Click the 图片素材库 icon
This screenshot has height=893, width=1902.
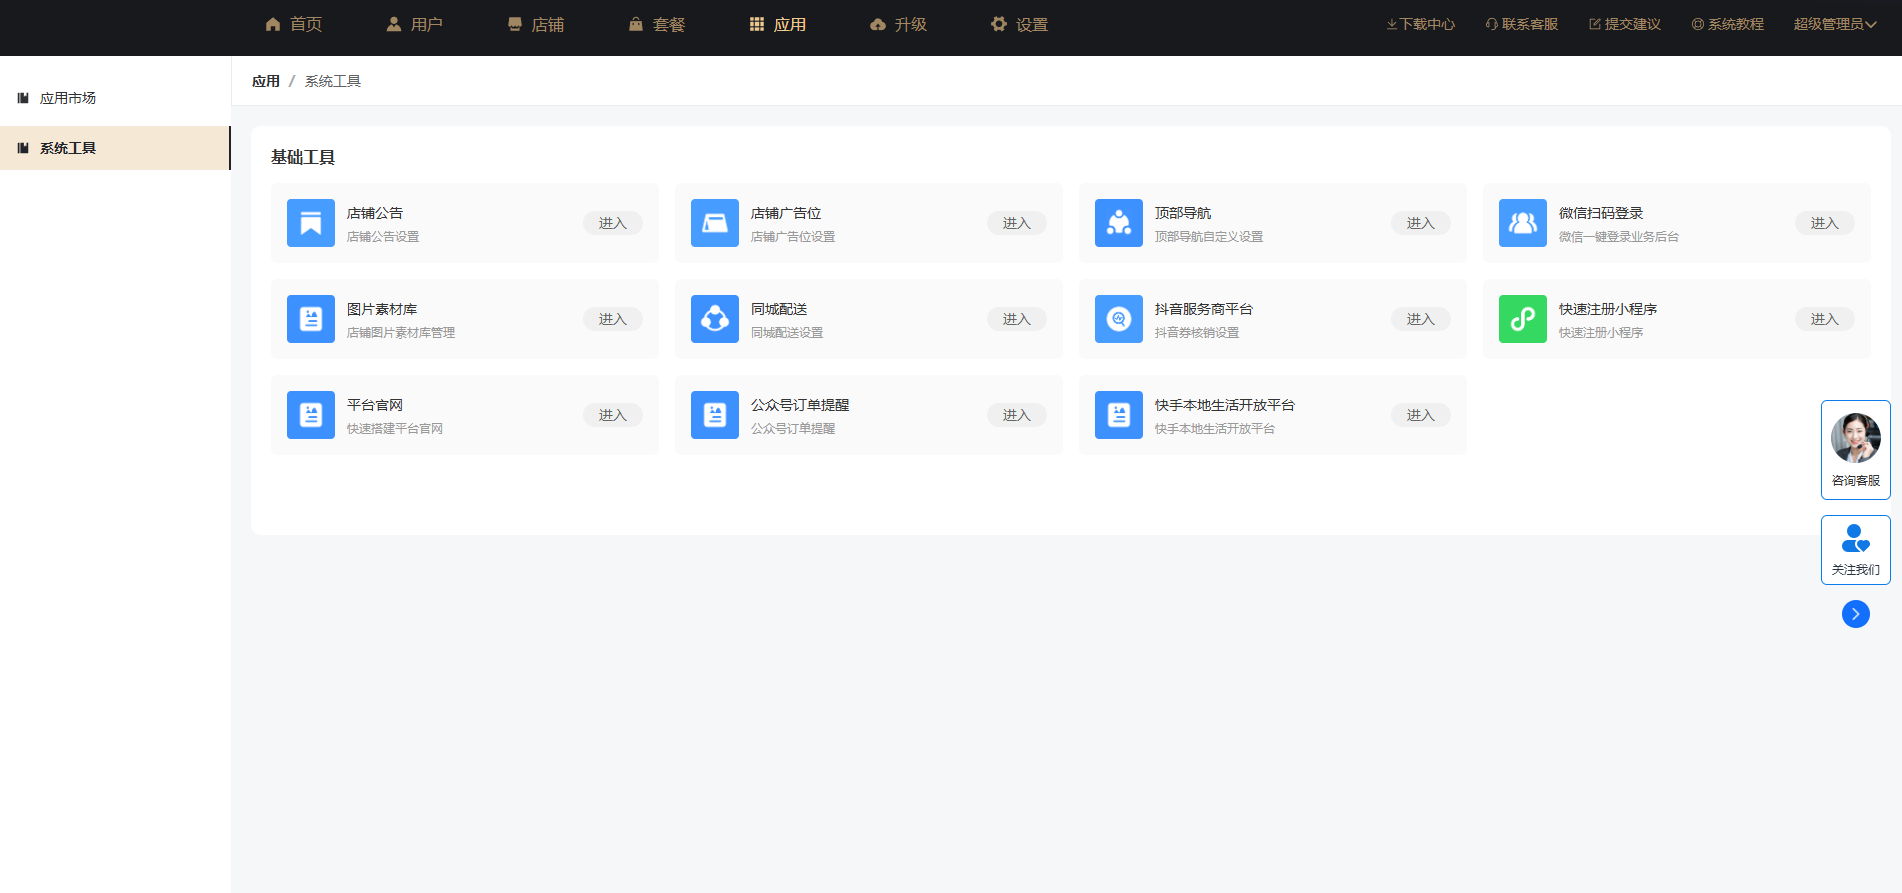point(311,319)
